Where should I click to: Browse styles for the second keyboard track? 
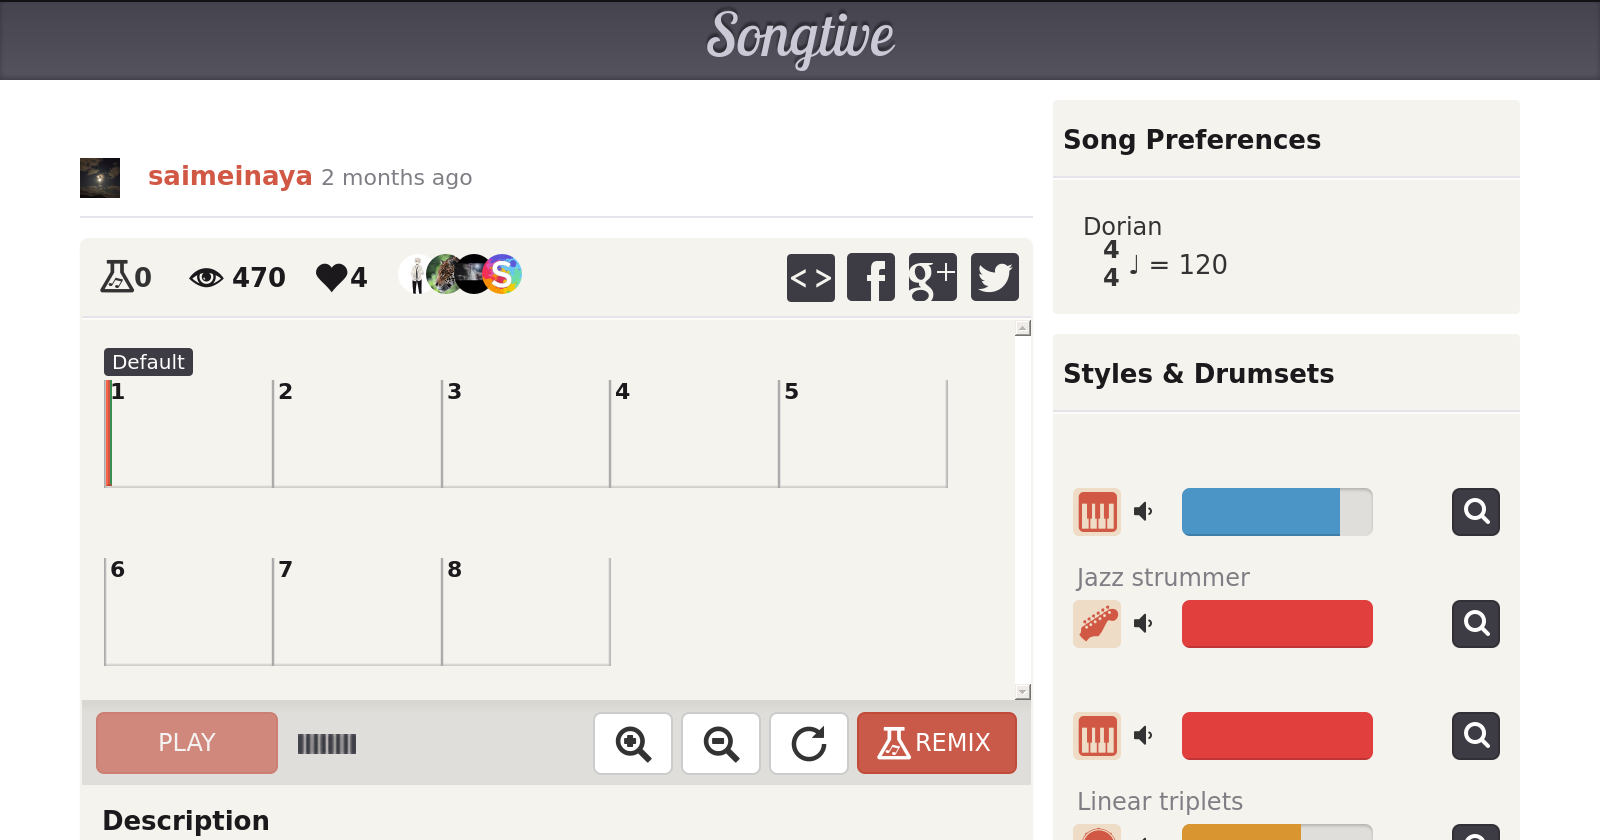click(1475, 736)
